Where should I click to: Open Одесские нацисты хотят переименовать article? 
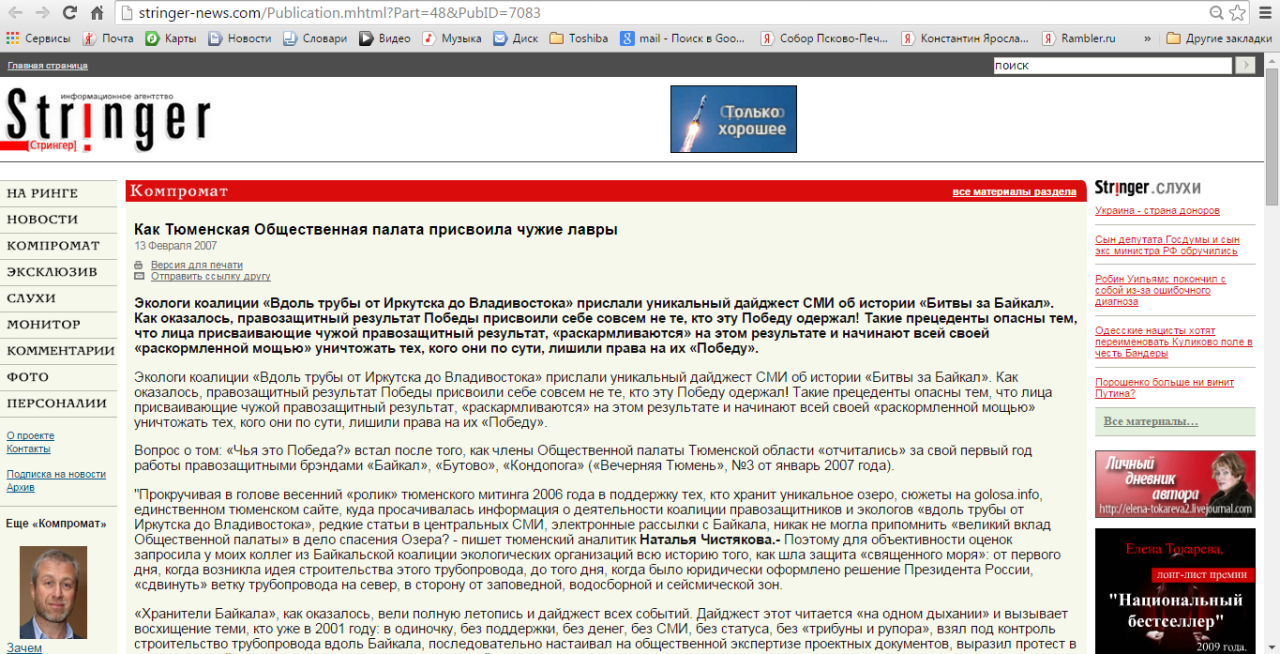point(1173,342)
